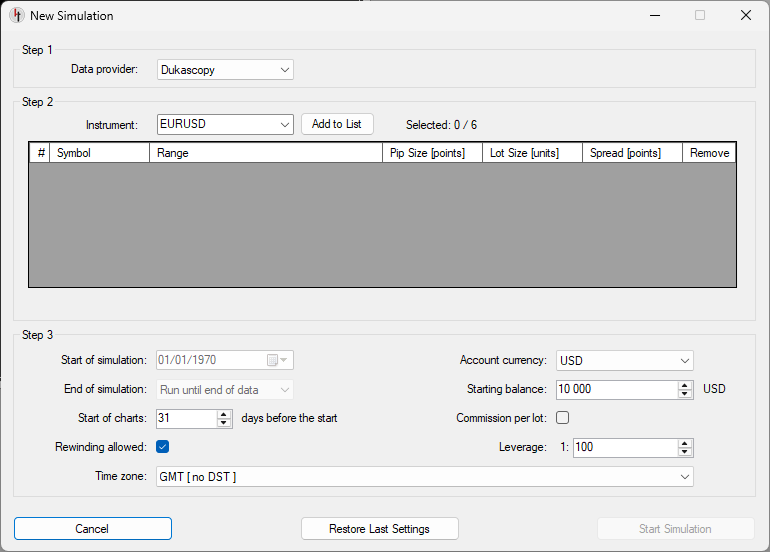Click the Spread [points] column header
770x552 pixels.
tap(632, 153)
